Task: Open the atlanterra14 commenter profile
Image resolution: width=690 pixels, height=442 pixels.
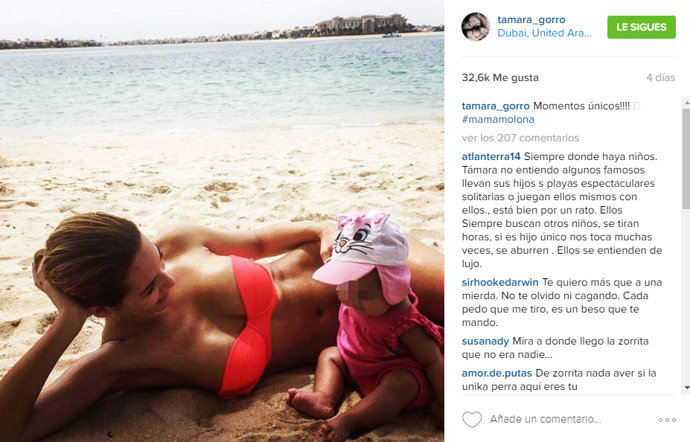Action: pyautogui.click(x=491, y=156)
